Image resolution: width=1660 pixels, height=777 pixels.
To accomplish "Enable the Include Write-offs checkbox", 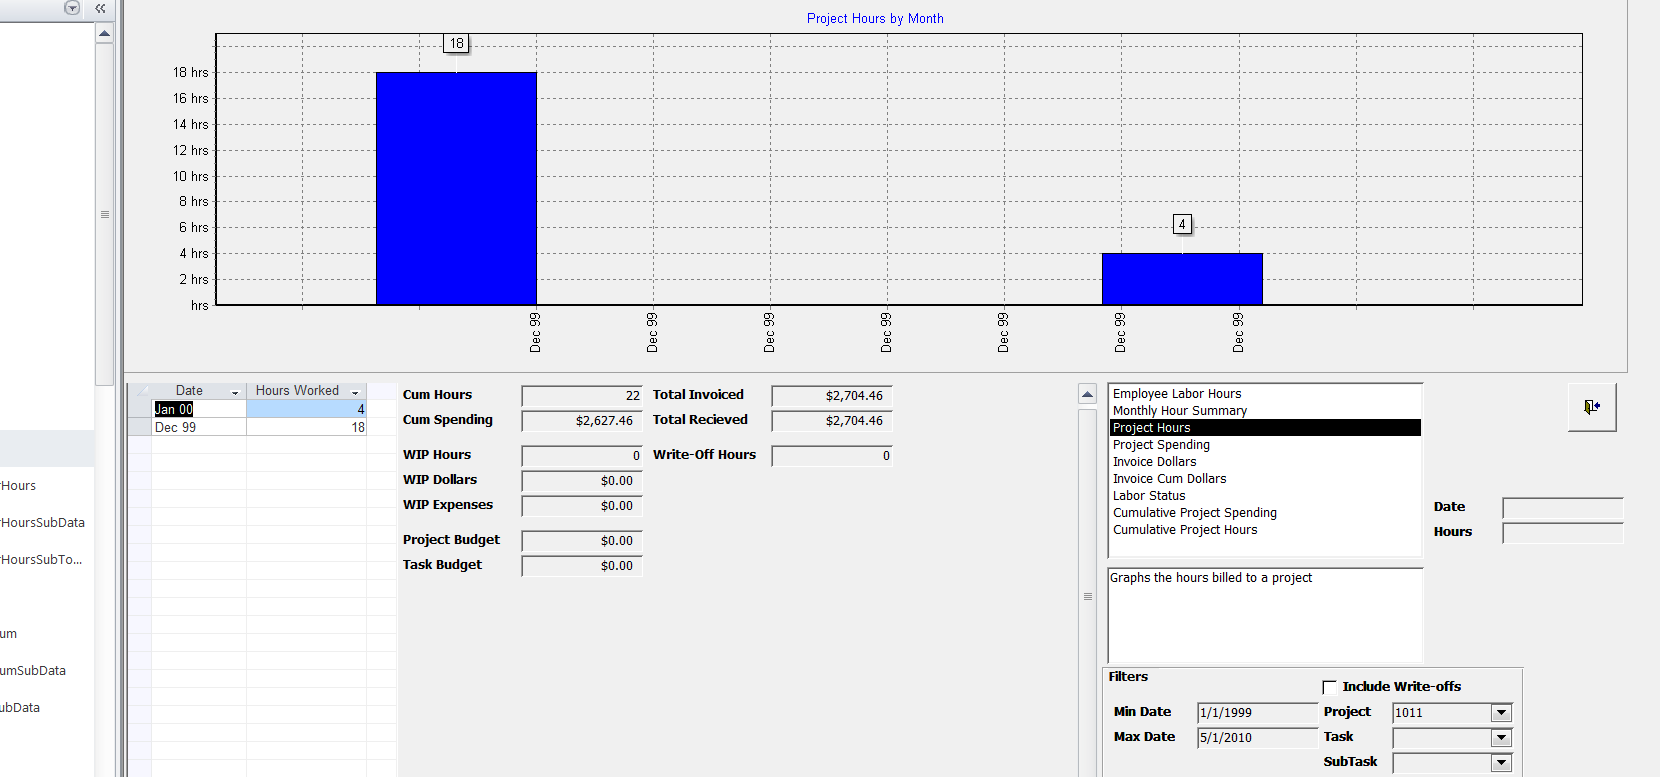I will click(1329, 687).
